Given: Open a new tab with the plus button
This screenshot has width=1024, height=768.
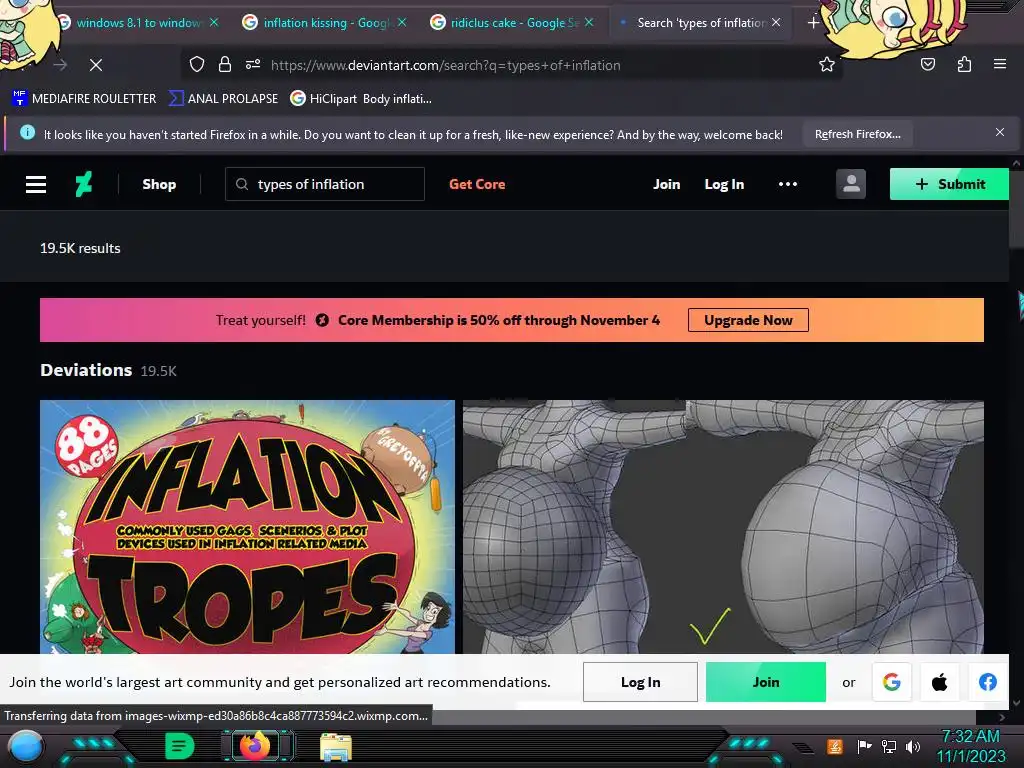Looking at the screenshot, I should click(813, 23).
